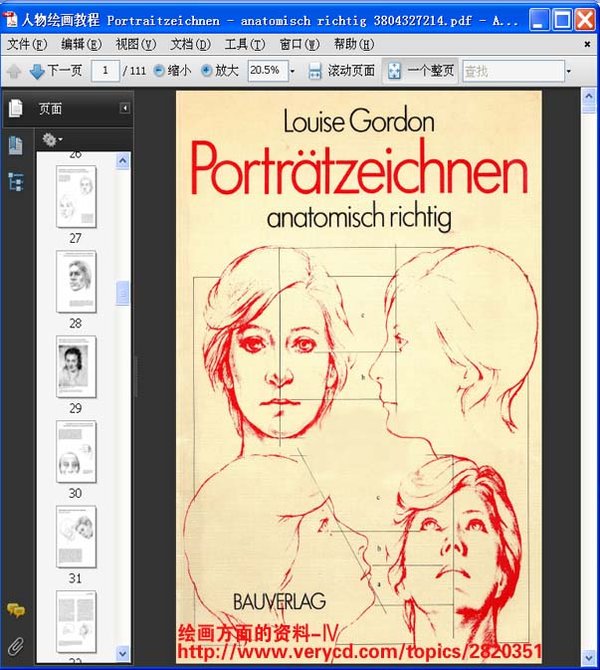Screen dimensions: 600x670
Task: Click the page number label 28
Action: click(76, 323)
